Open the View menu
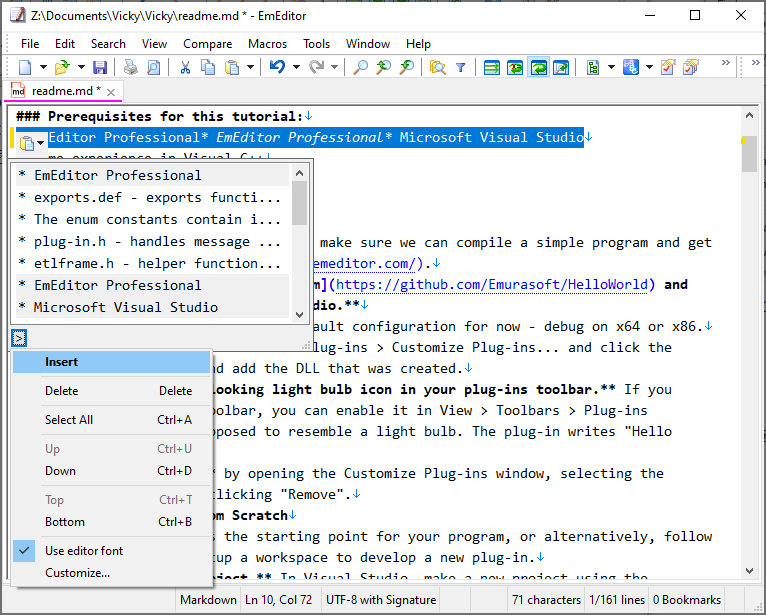 click(x=154, y=44)
